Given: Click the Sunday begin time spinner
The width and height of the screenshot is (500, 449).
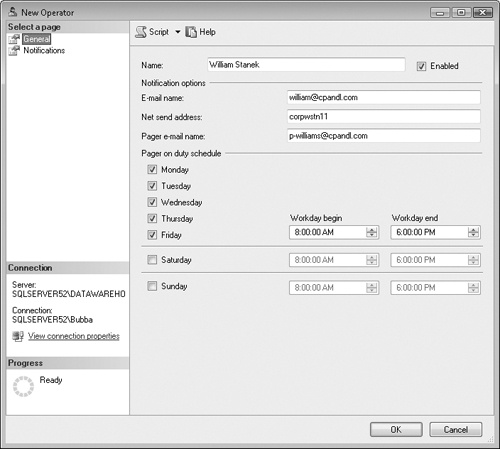Looking at the screenshot, I should (x=371, y=288).
